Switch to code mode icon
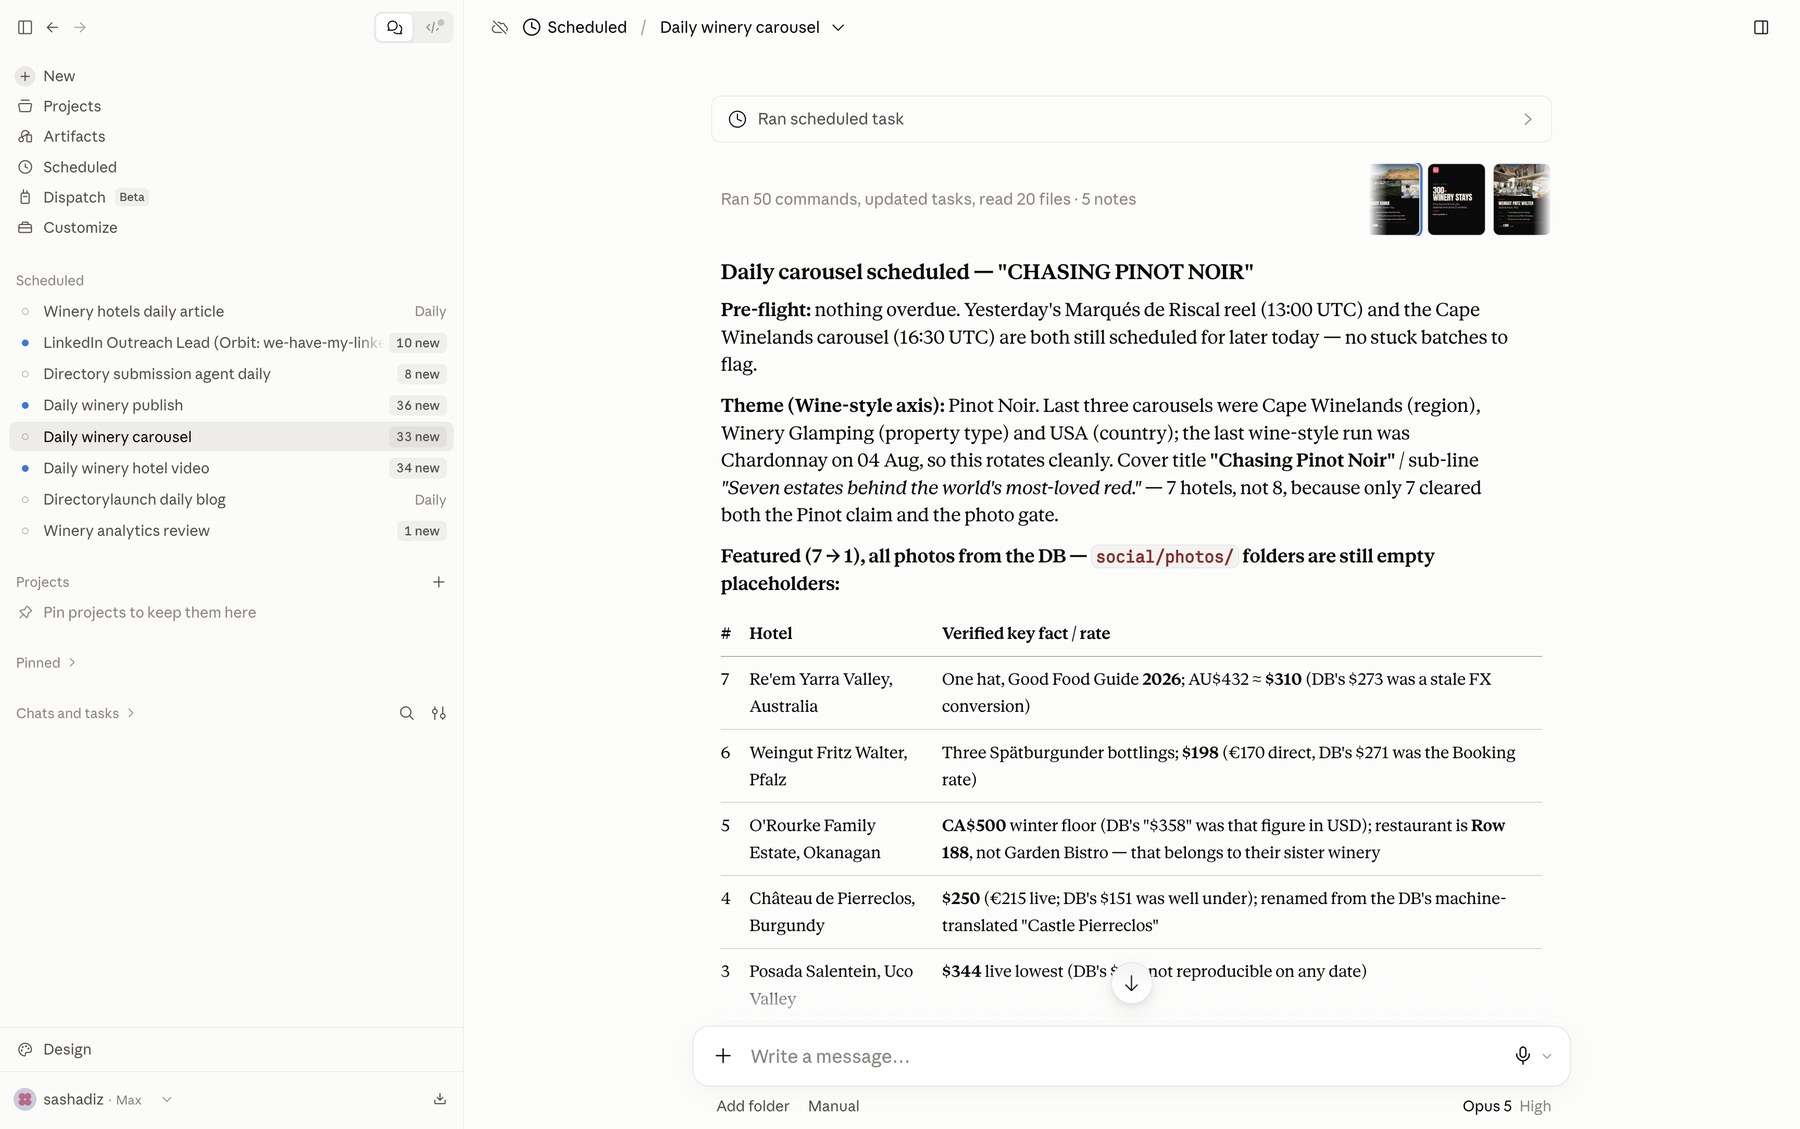Screen dimensions: 1800x1129 434,27
